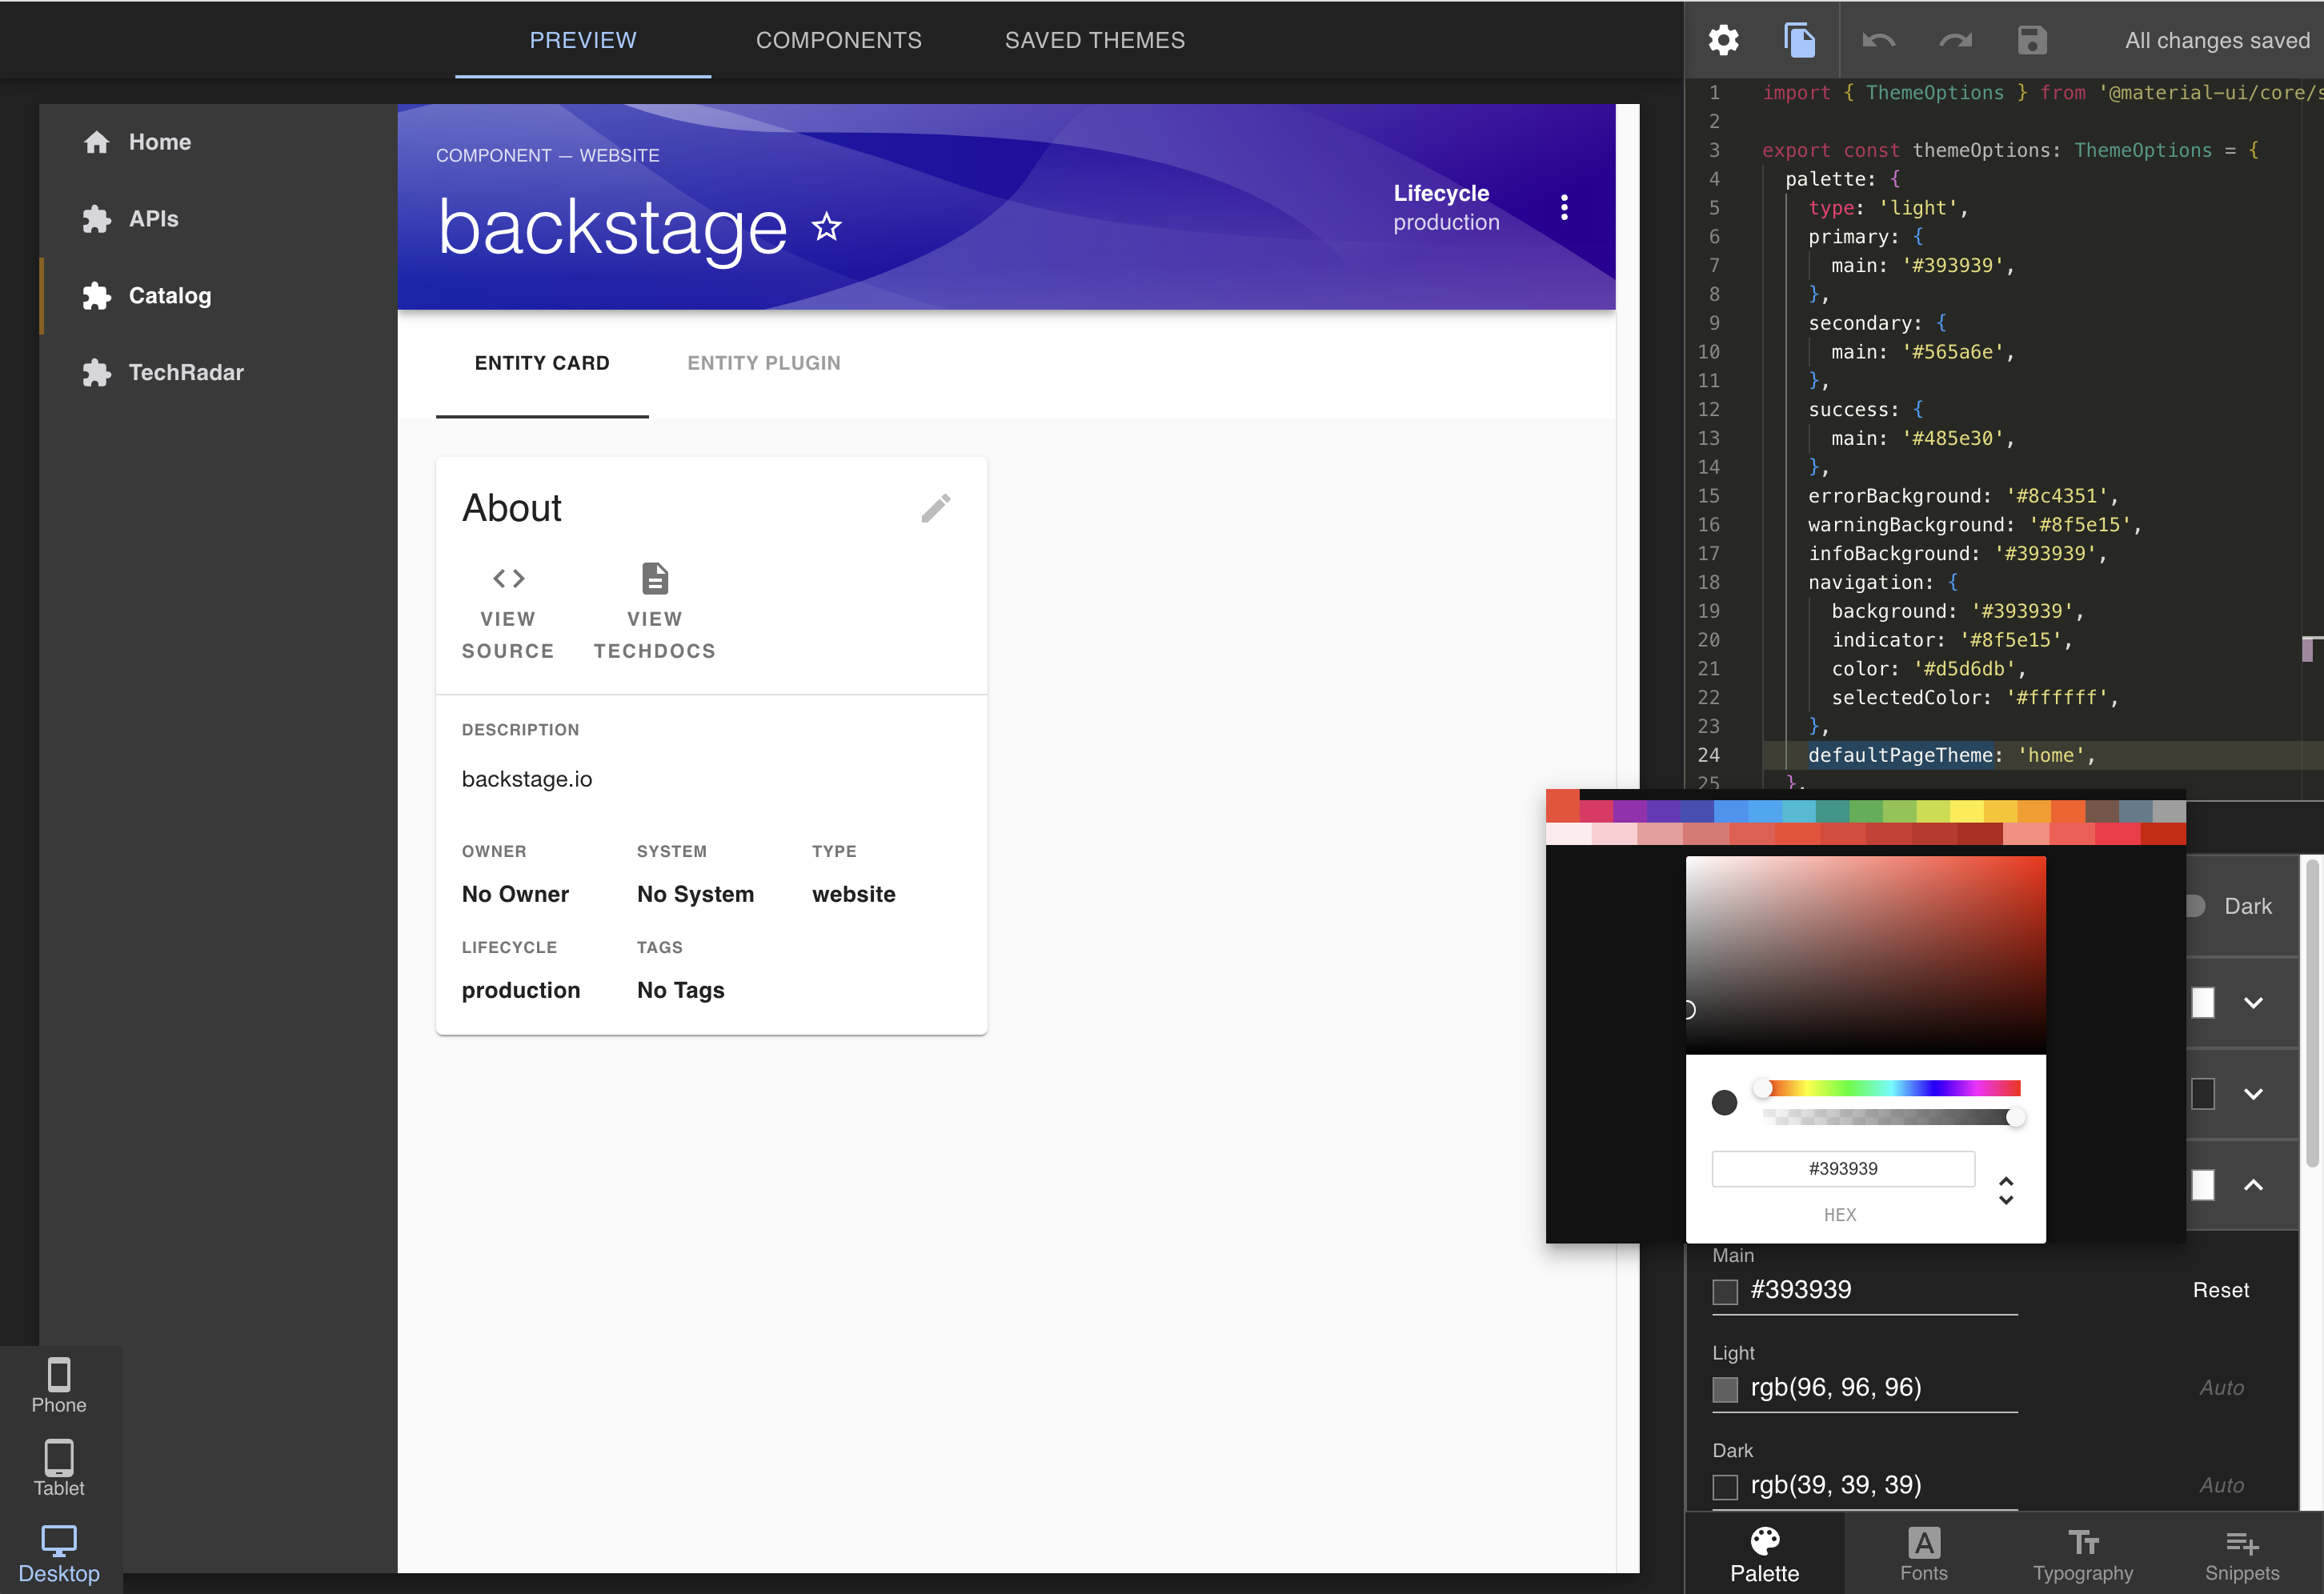
Task: Click the APIs puzzle piece icon
Action: pos(96,219)
